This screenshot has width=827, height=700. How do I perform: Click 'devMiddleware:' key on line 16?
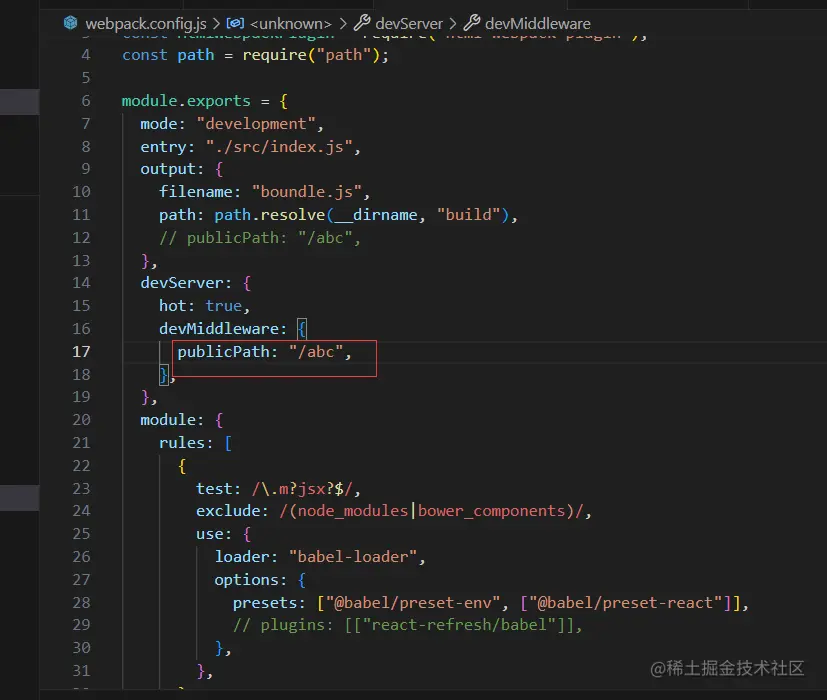click(x=223, y=329)
